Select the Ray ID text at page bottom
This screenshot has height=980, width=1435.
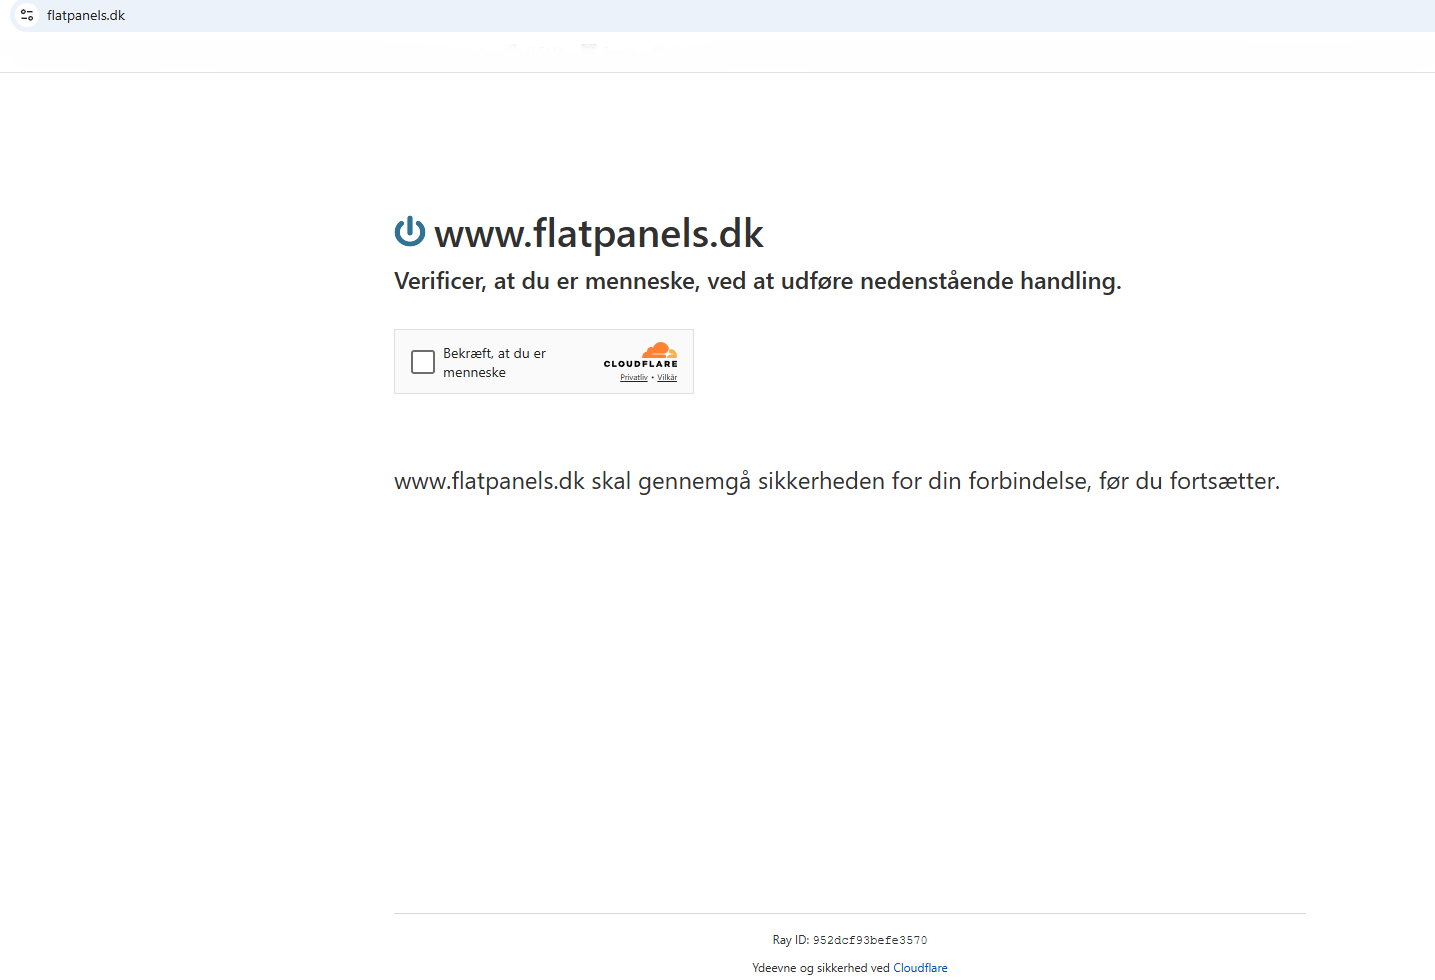[848, 940]
